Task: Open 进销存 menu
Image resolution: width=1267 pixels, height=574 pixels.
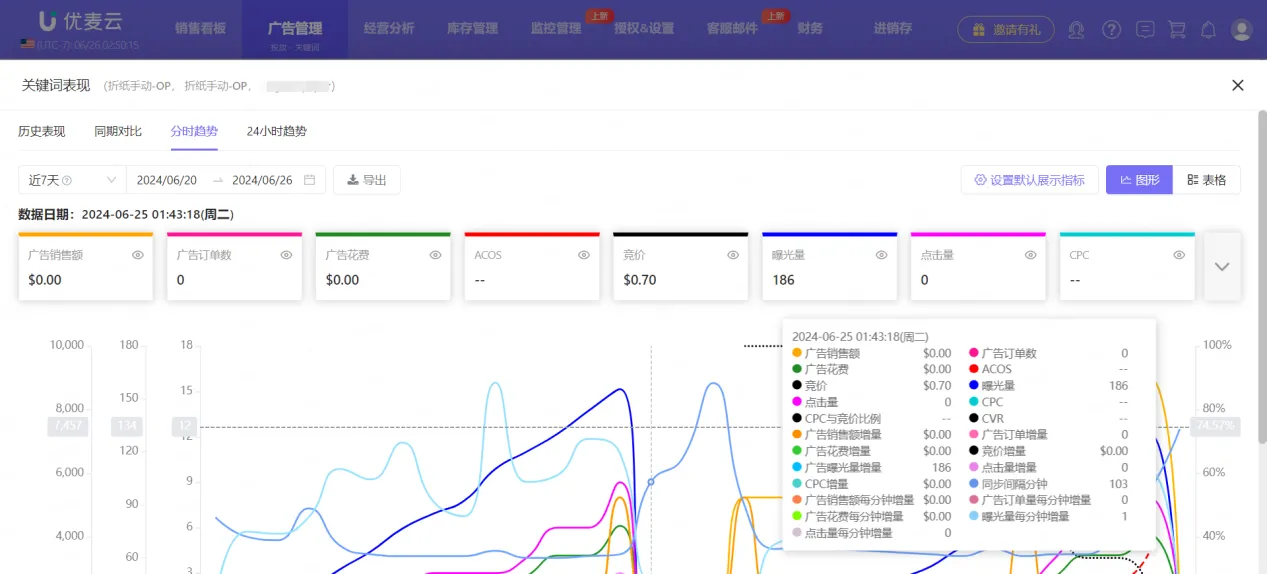Action: point(892,29)
